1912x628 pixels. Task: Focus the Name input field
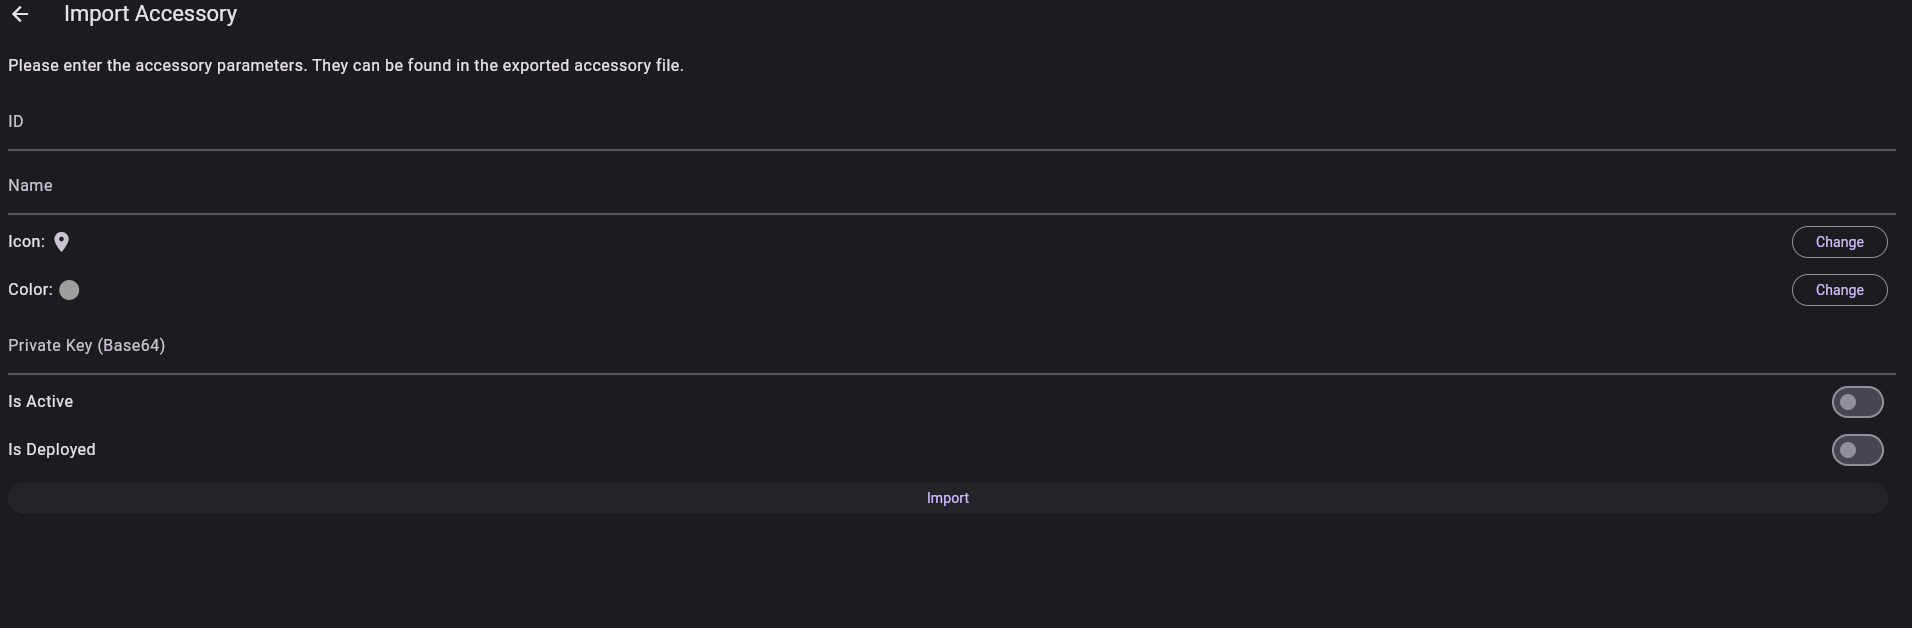point(952,186)
